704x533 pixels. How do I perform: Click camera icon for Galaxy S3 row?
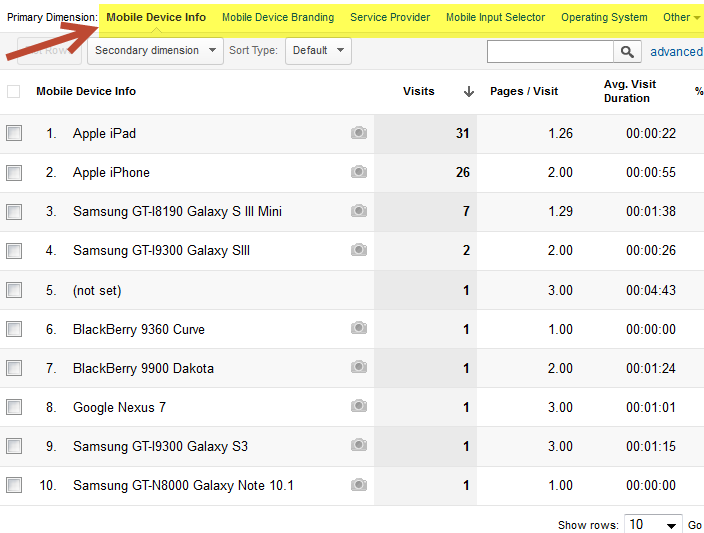359,445
